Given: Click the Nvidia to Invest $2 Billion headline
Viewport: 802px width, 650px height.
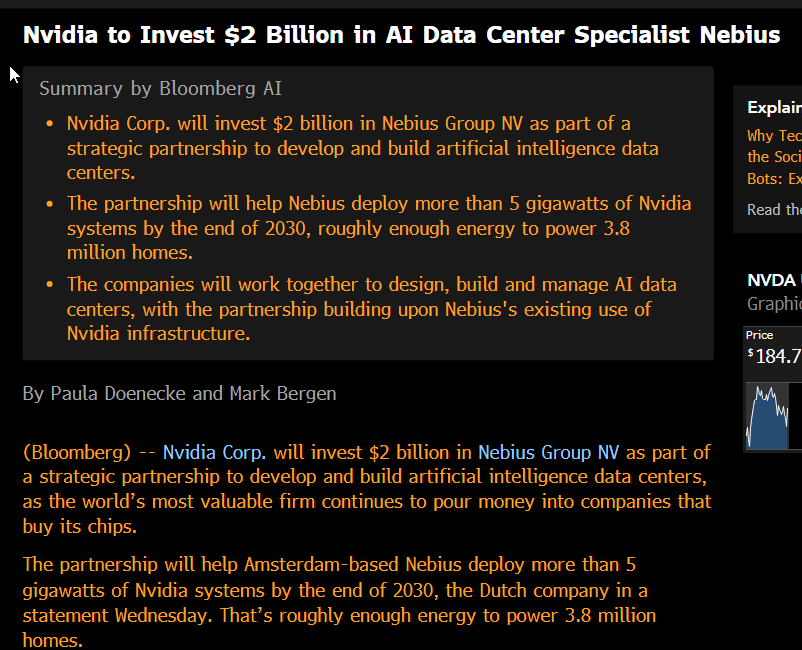Looking at the screenshot, I should [401, 35].
